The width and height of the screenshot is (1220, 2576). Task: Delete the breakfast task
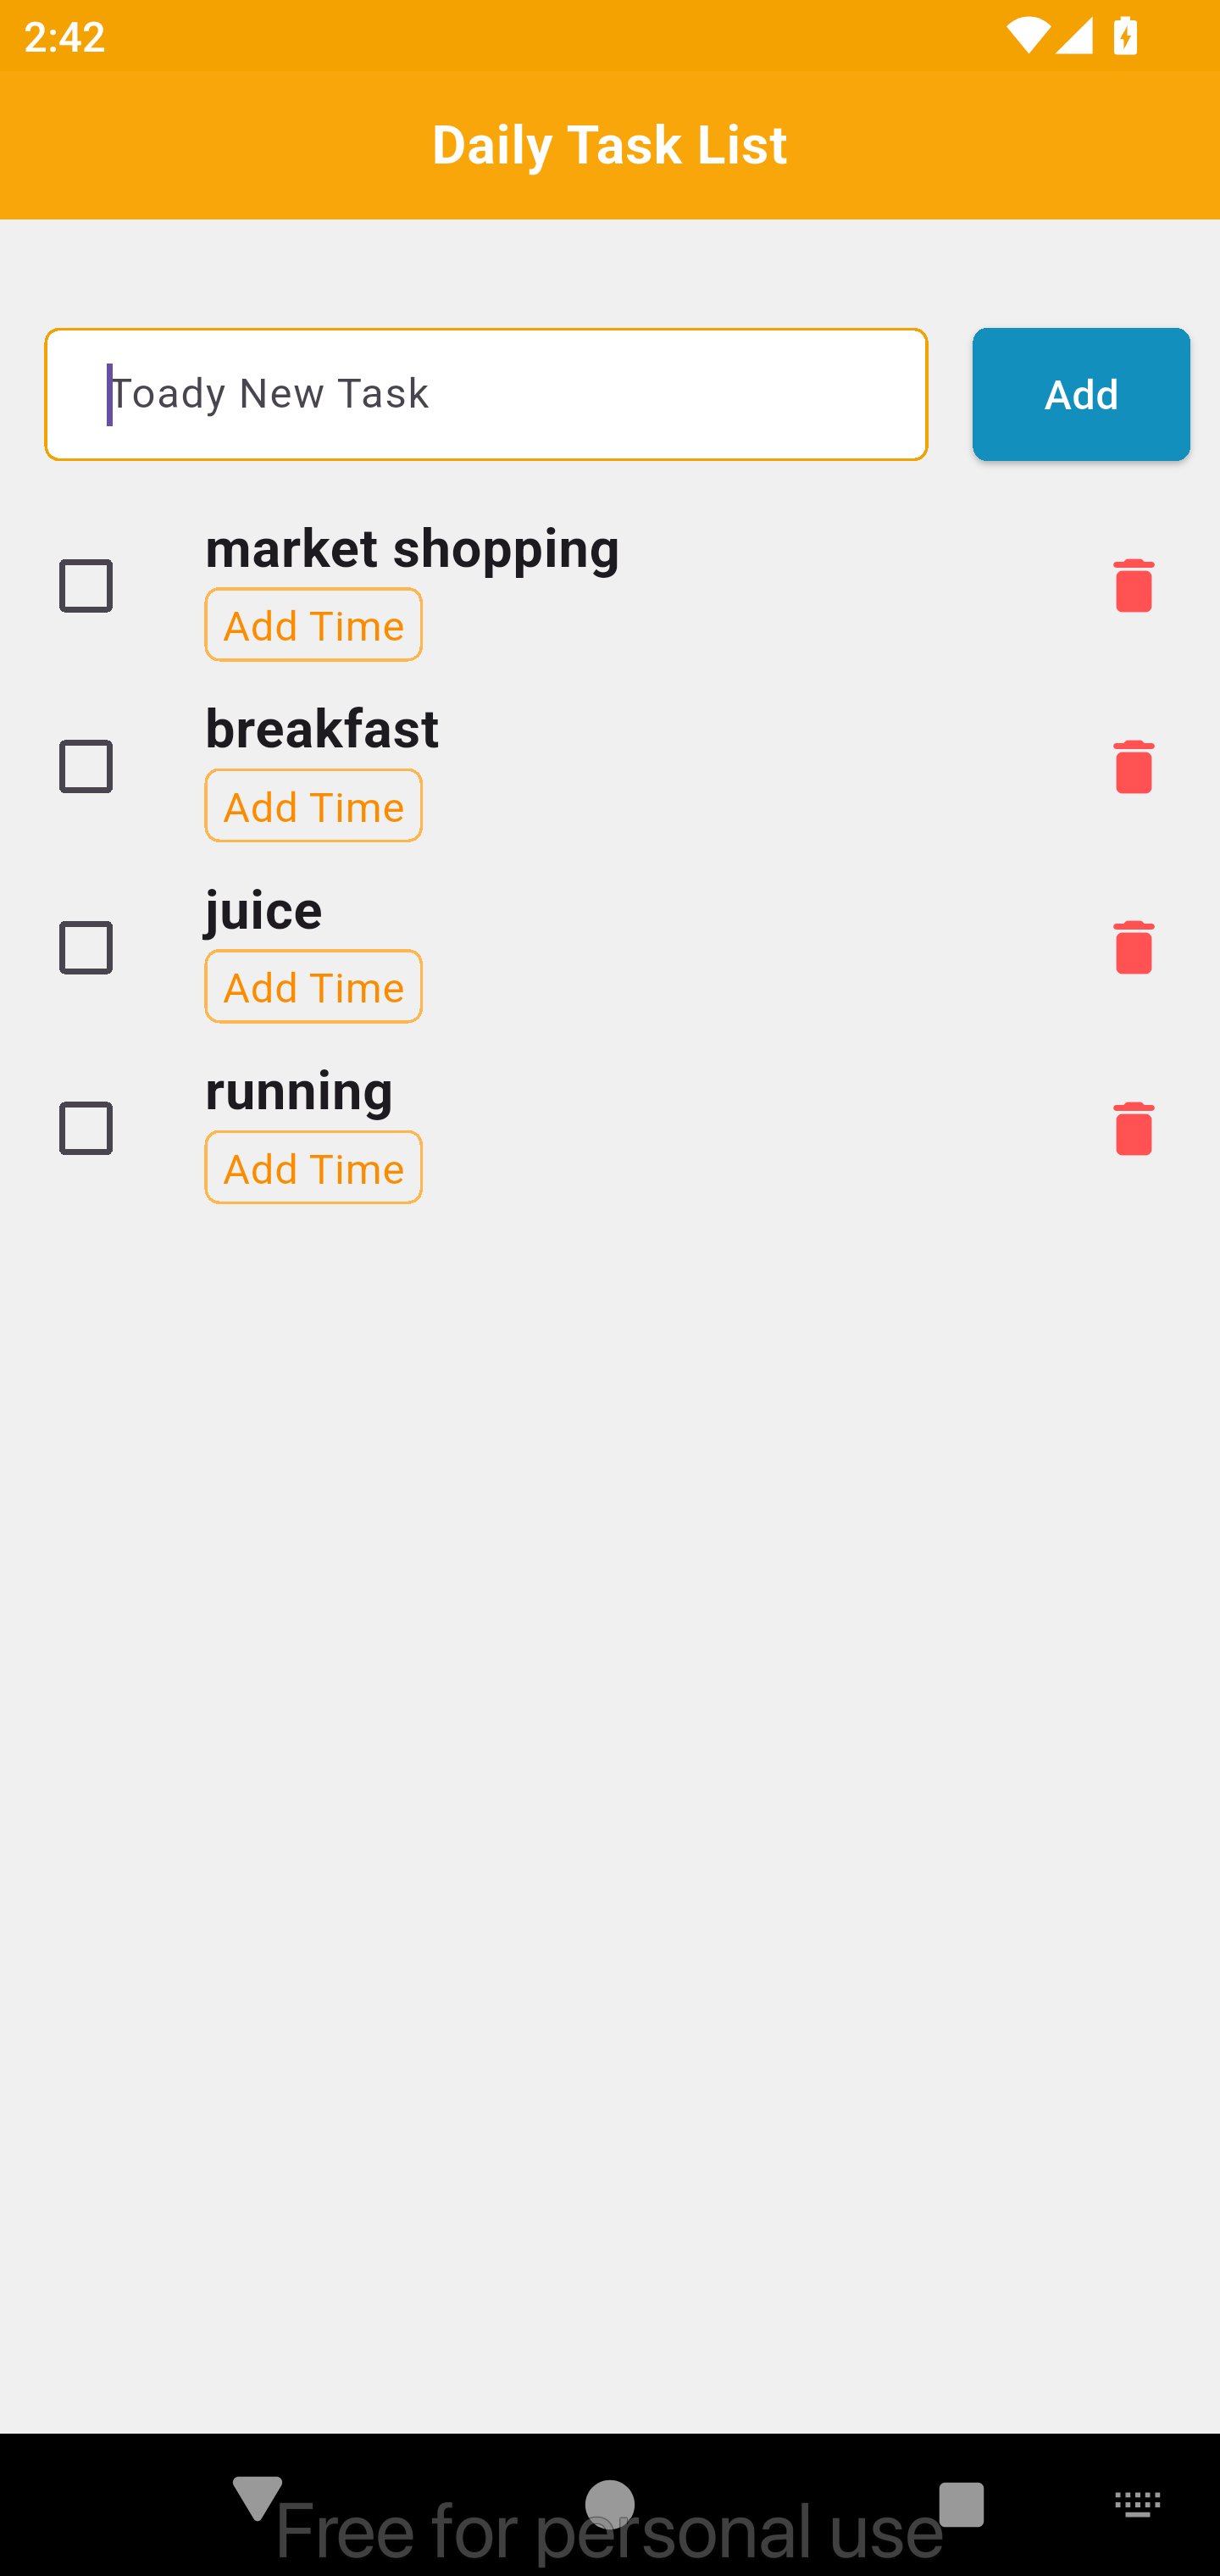(x=1133, y=766)
